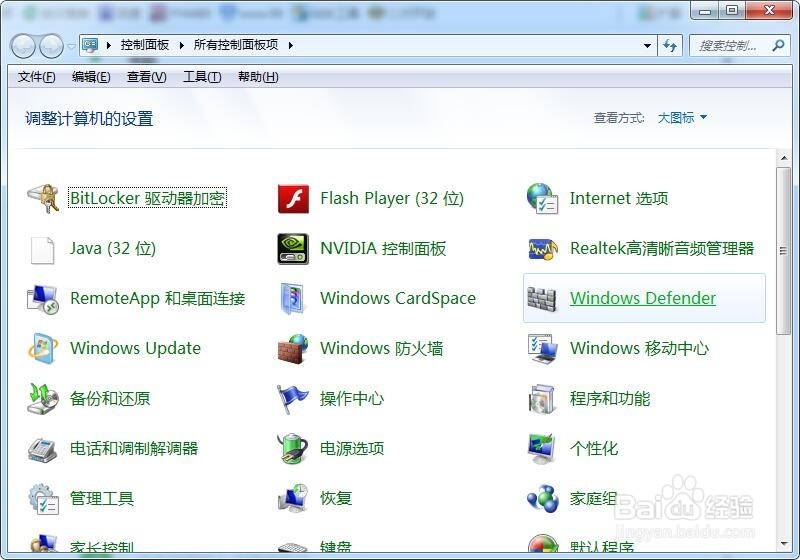Expand the arrow after 所有控制面板项 breadcrumb
Viewport: 800px width, 560px height.
[x=290, y=45]
